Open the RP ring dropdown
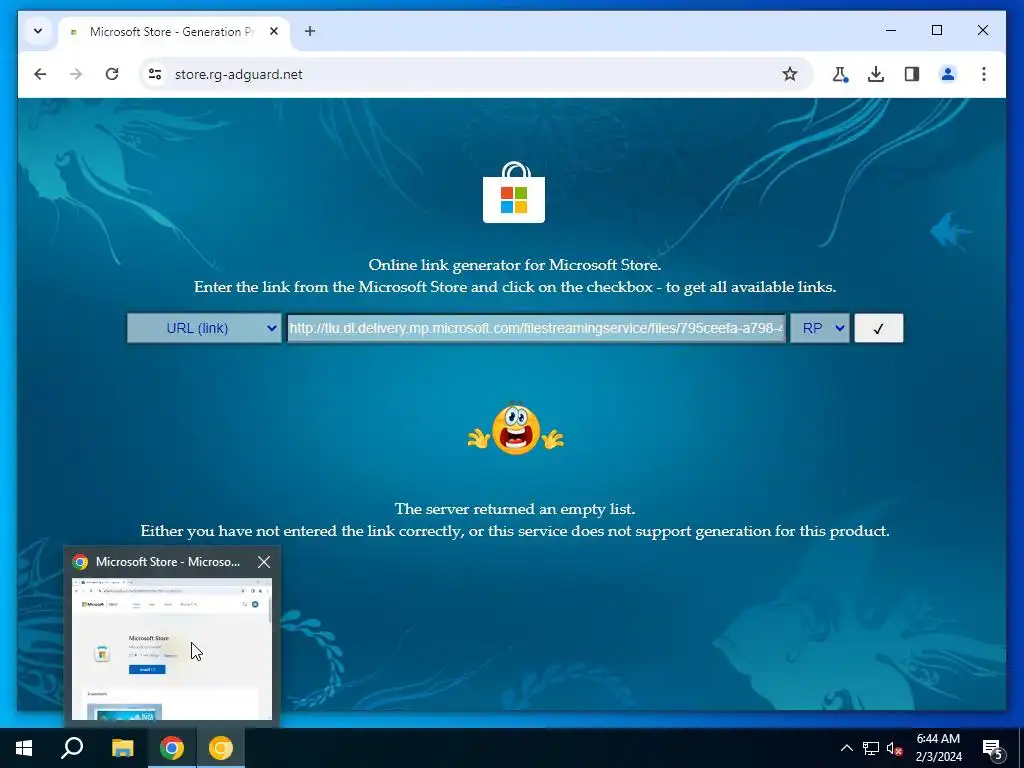This screenshot has width=1024, height=768. [x=820, y=328]
